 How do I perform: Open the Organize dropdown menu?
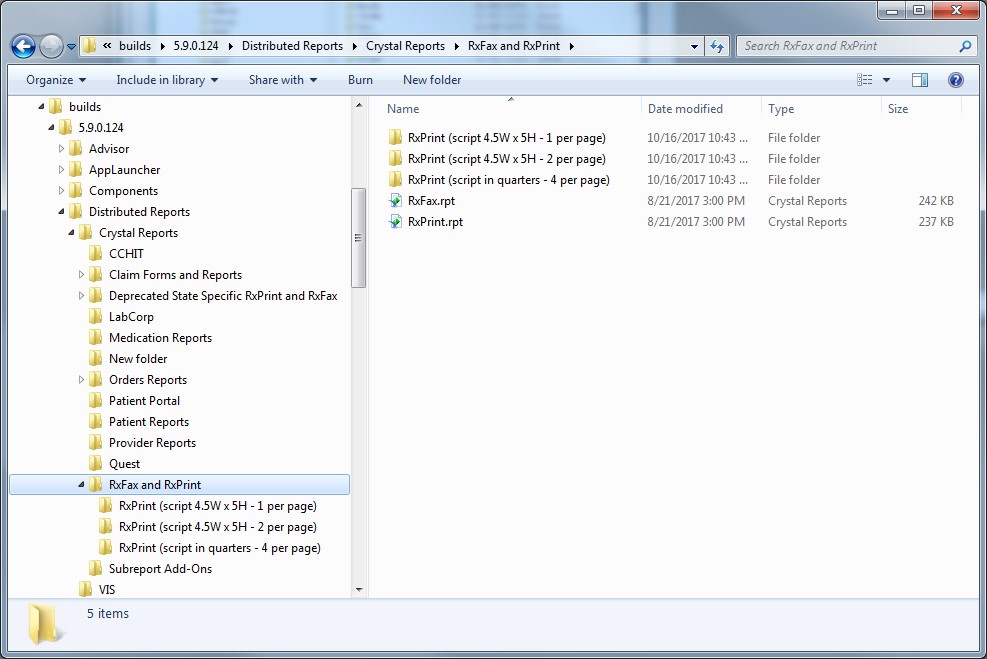54,79
